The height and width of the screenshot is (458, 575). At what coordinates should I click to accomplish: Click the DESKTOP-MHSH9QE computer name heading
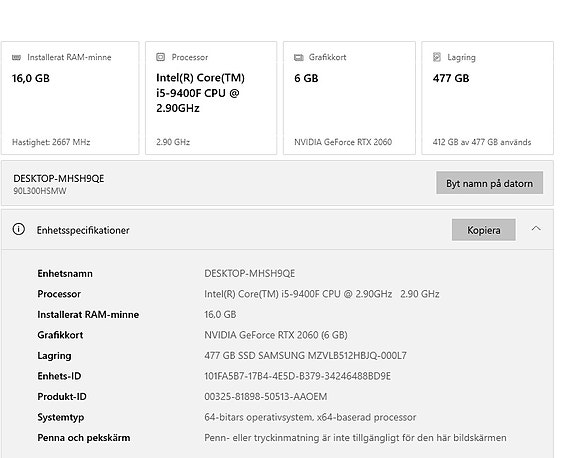pos(59,179)
